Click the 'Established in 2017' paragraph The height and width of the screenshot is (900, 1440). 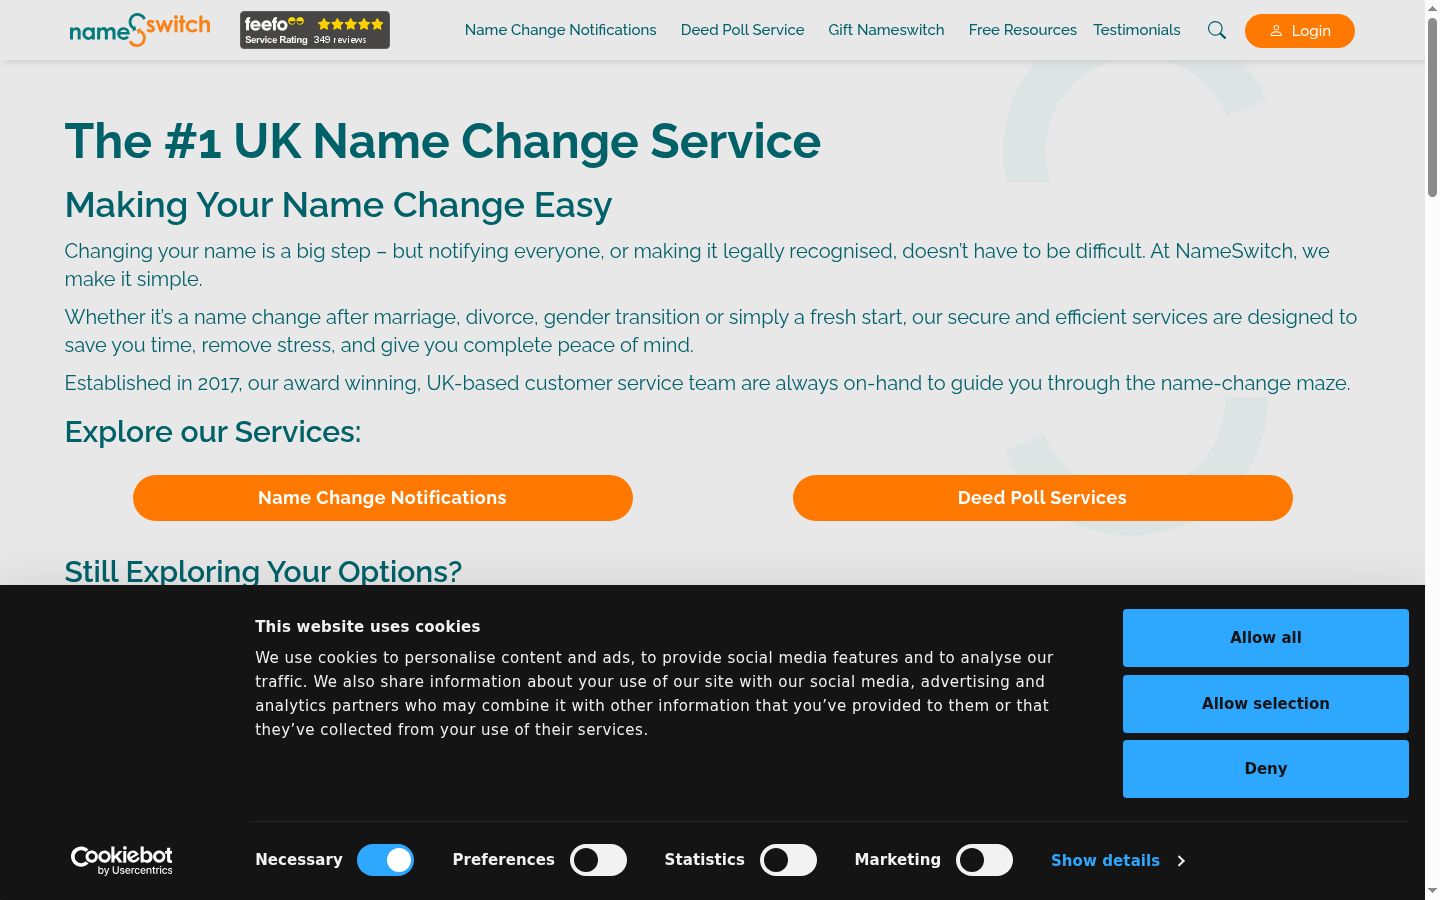pos(707,383)
